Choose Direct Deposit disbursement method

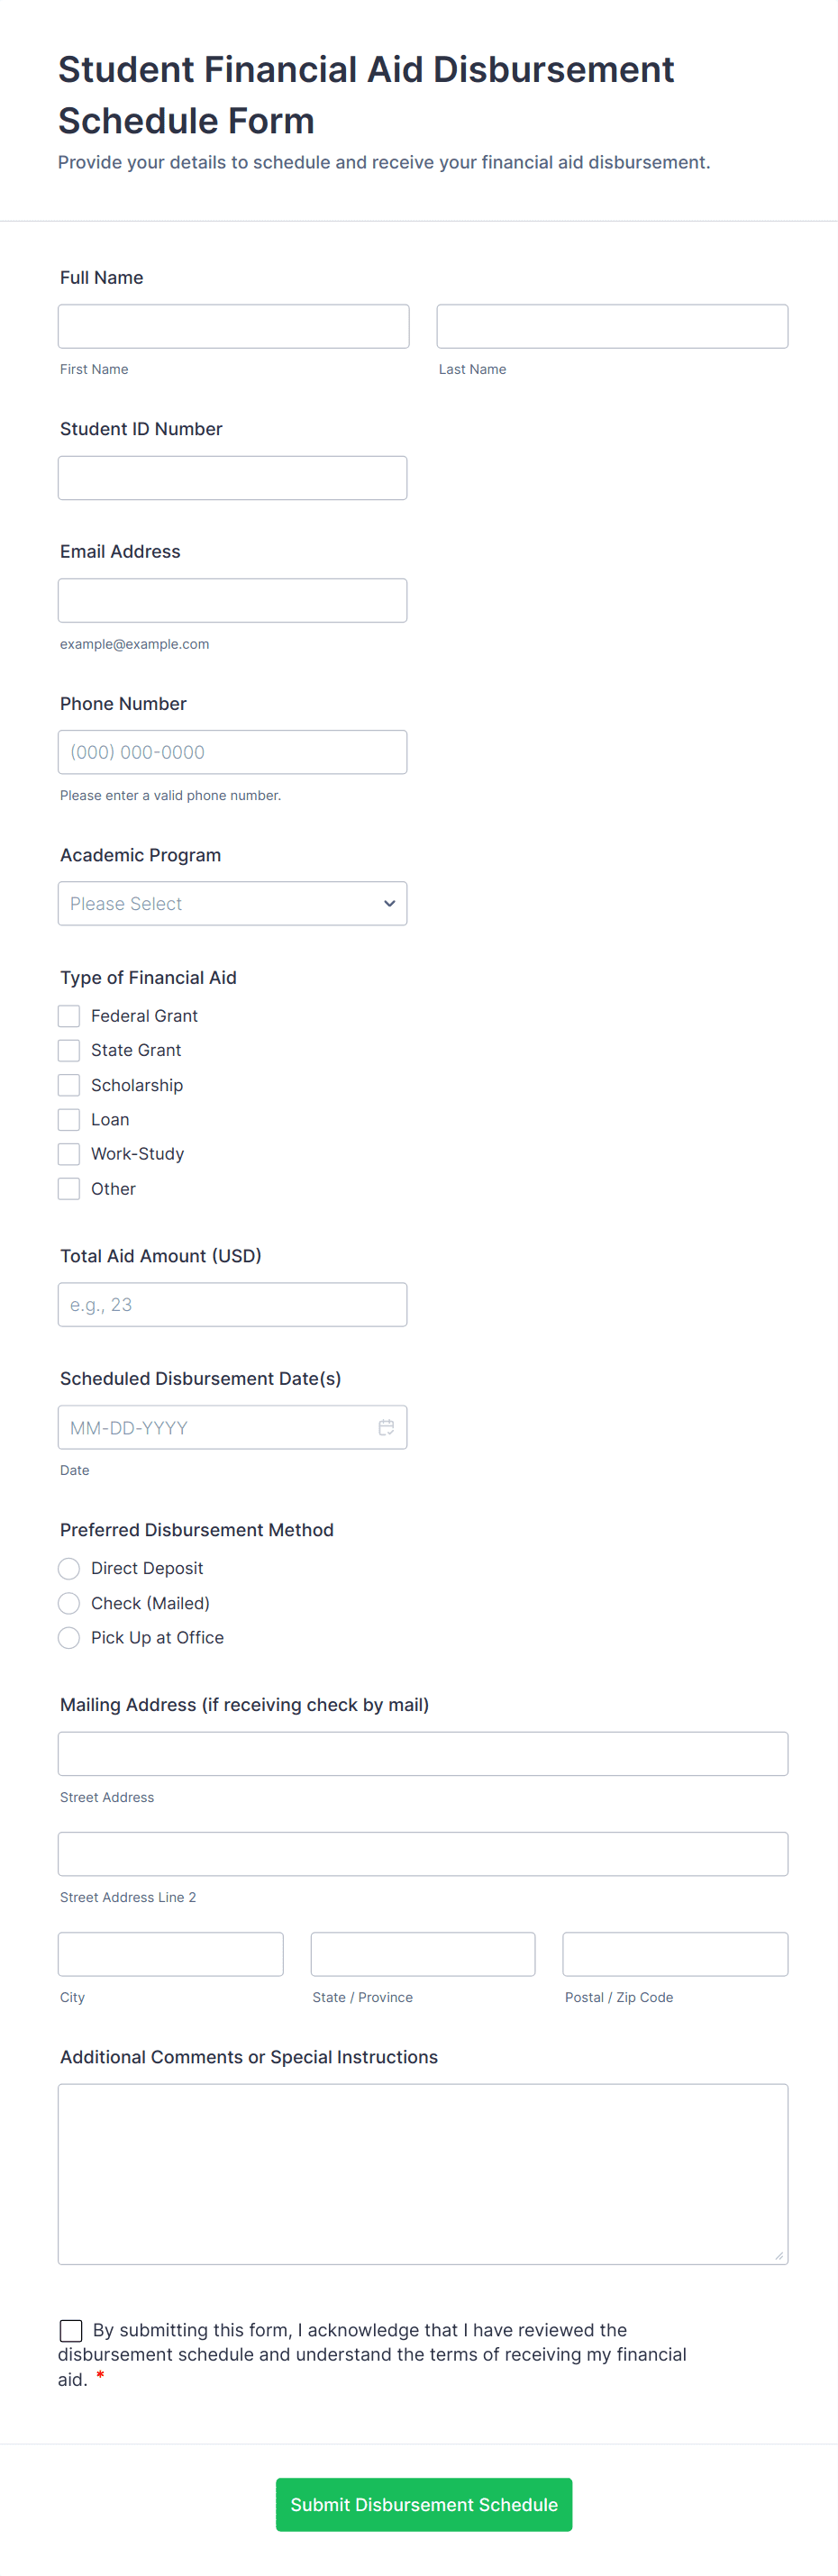[69, 1568]
